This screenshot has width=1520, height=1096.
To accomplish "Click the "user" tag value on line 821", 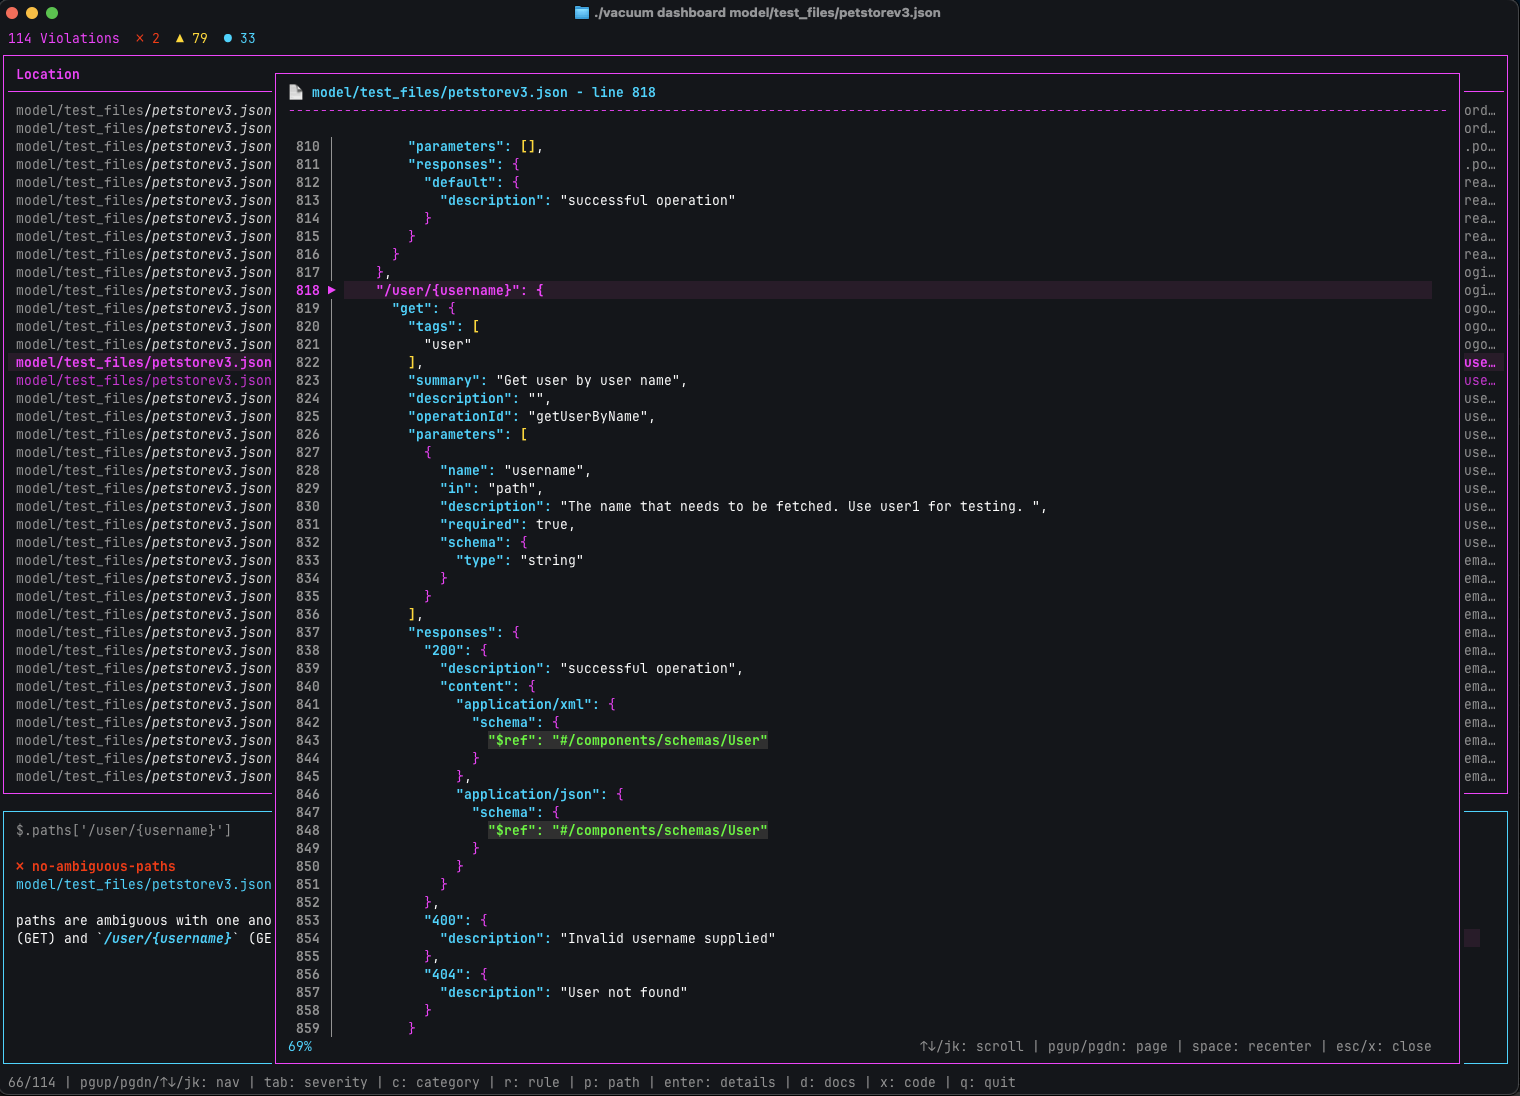I will [x=448, y=344].
